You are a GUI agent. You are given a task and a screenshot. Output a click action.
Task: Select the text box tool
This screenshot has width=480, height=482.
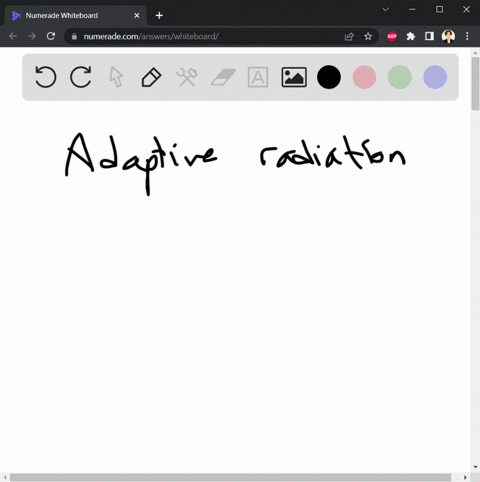point(258,77)
